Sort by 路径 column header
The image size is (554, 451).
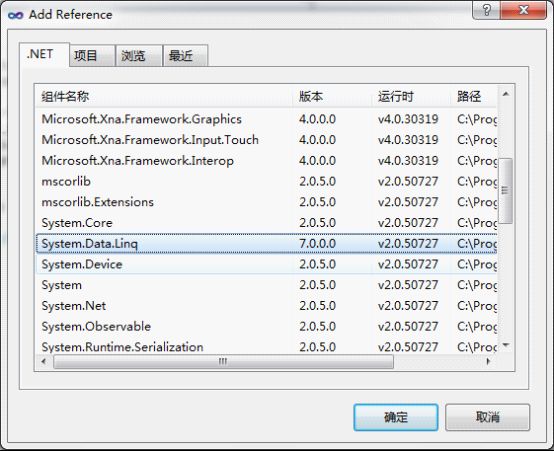tap(474, 96)
